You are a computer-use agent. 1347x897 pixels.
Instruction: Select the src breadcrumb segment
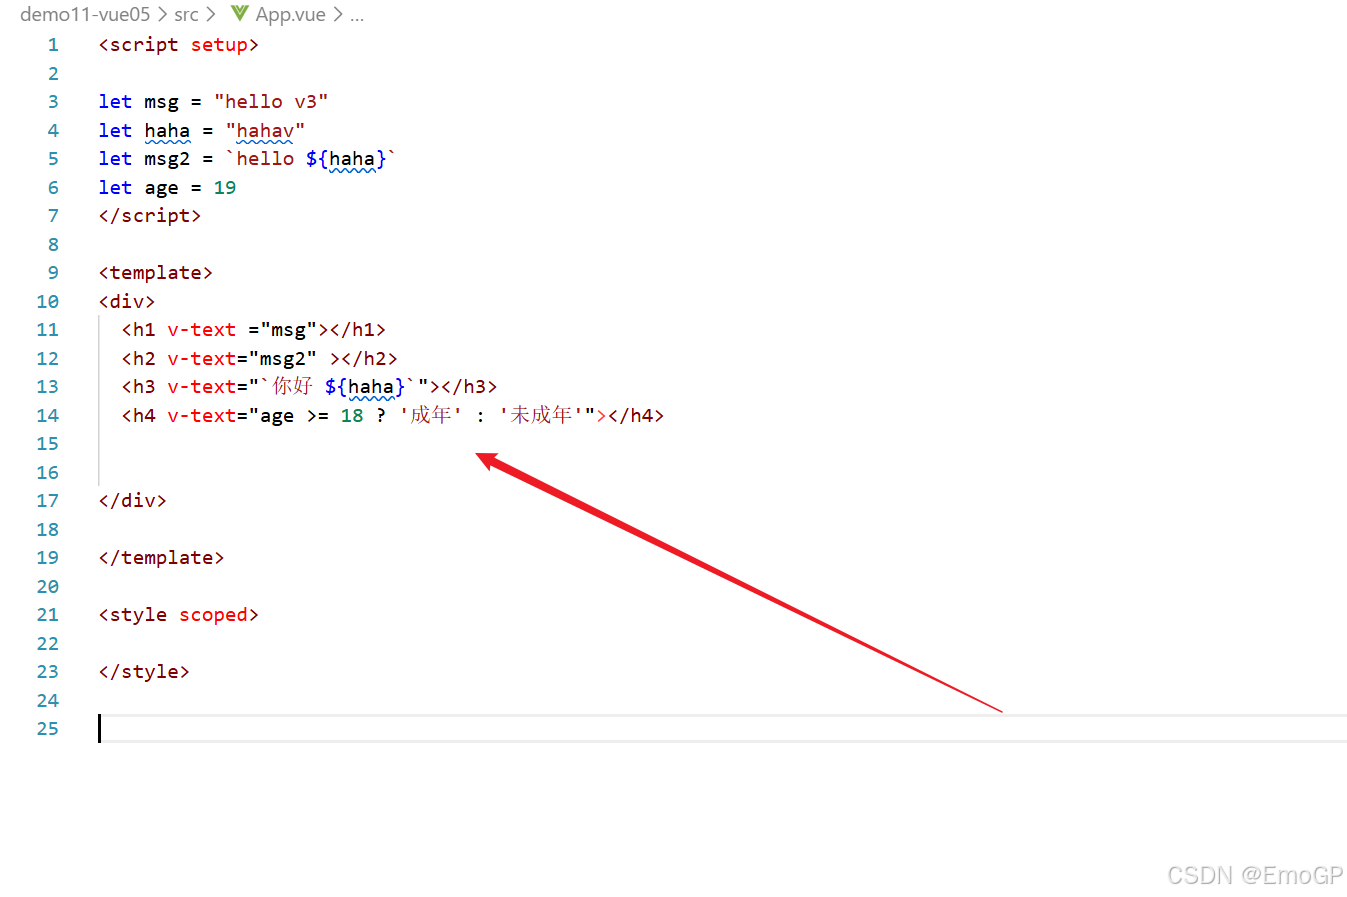pos(186,14)
